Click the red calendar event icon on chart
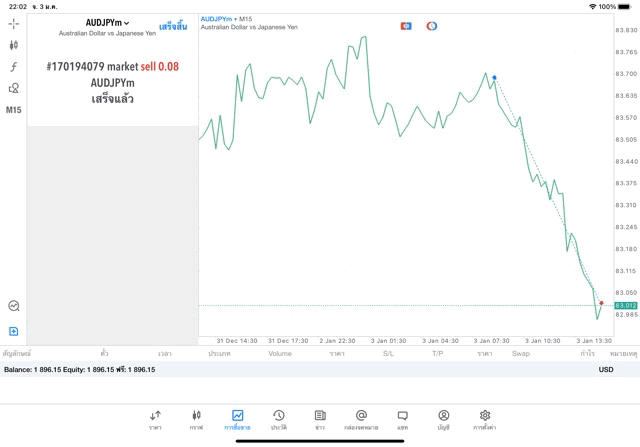The height and width of the screenshot is (447, 640). 406,25
